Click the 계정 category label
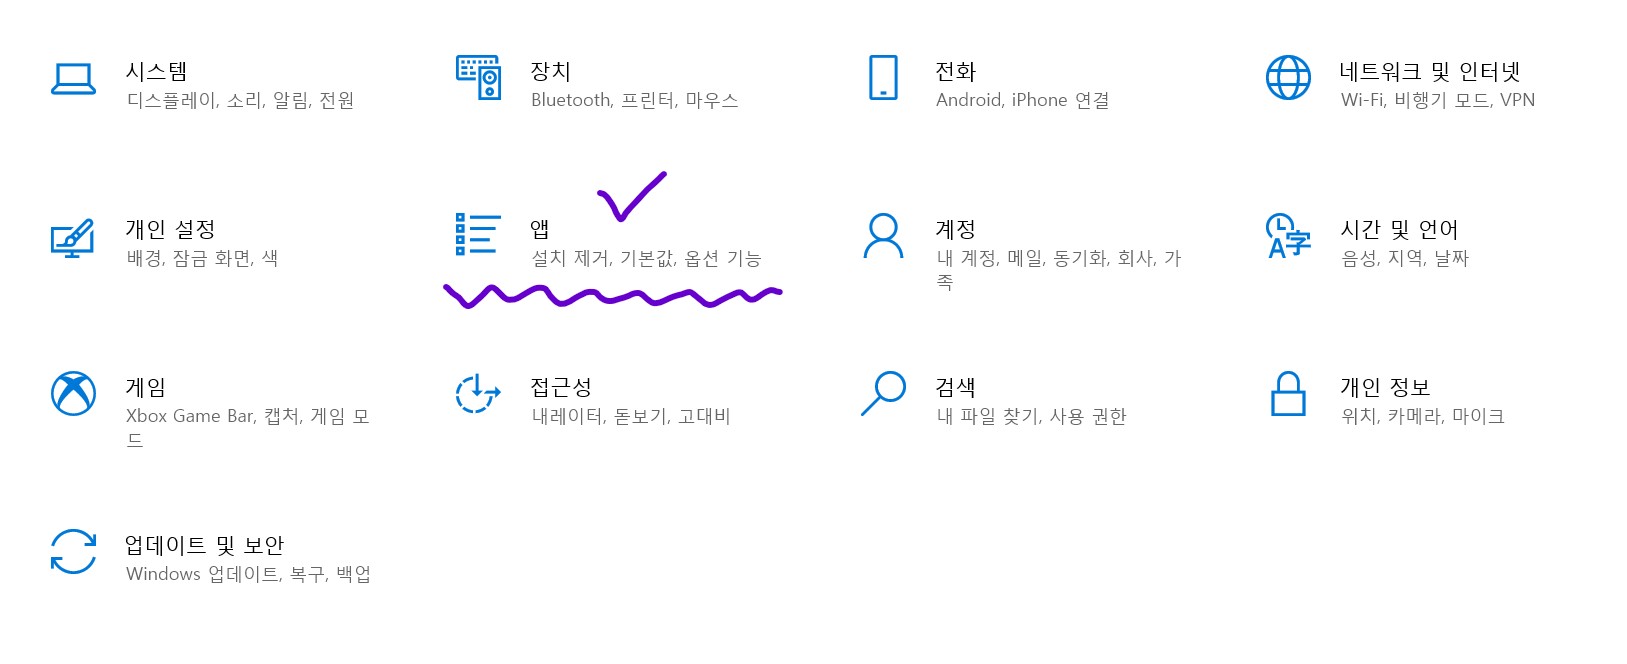1627x664 pixels. (x=956, y=229)
